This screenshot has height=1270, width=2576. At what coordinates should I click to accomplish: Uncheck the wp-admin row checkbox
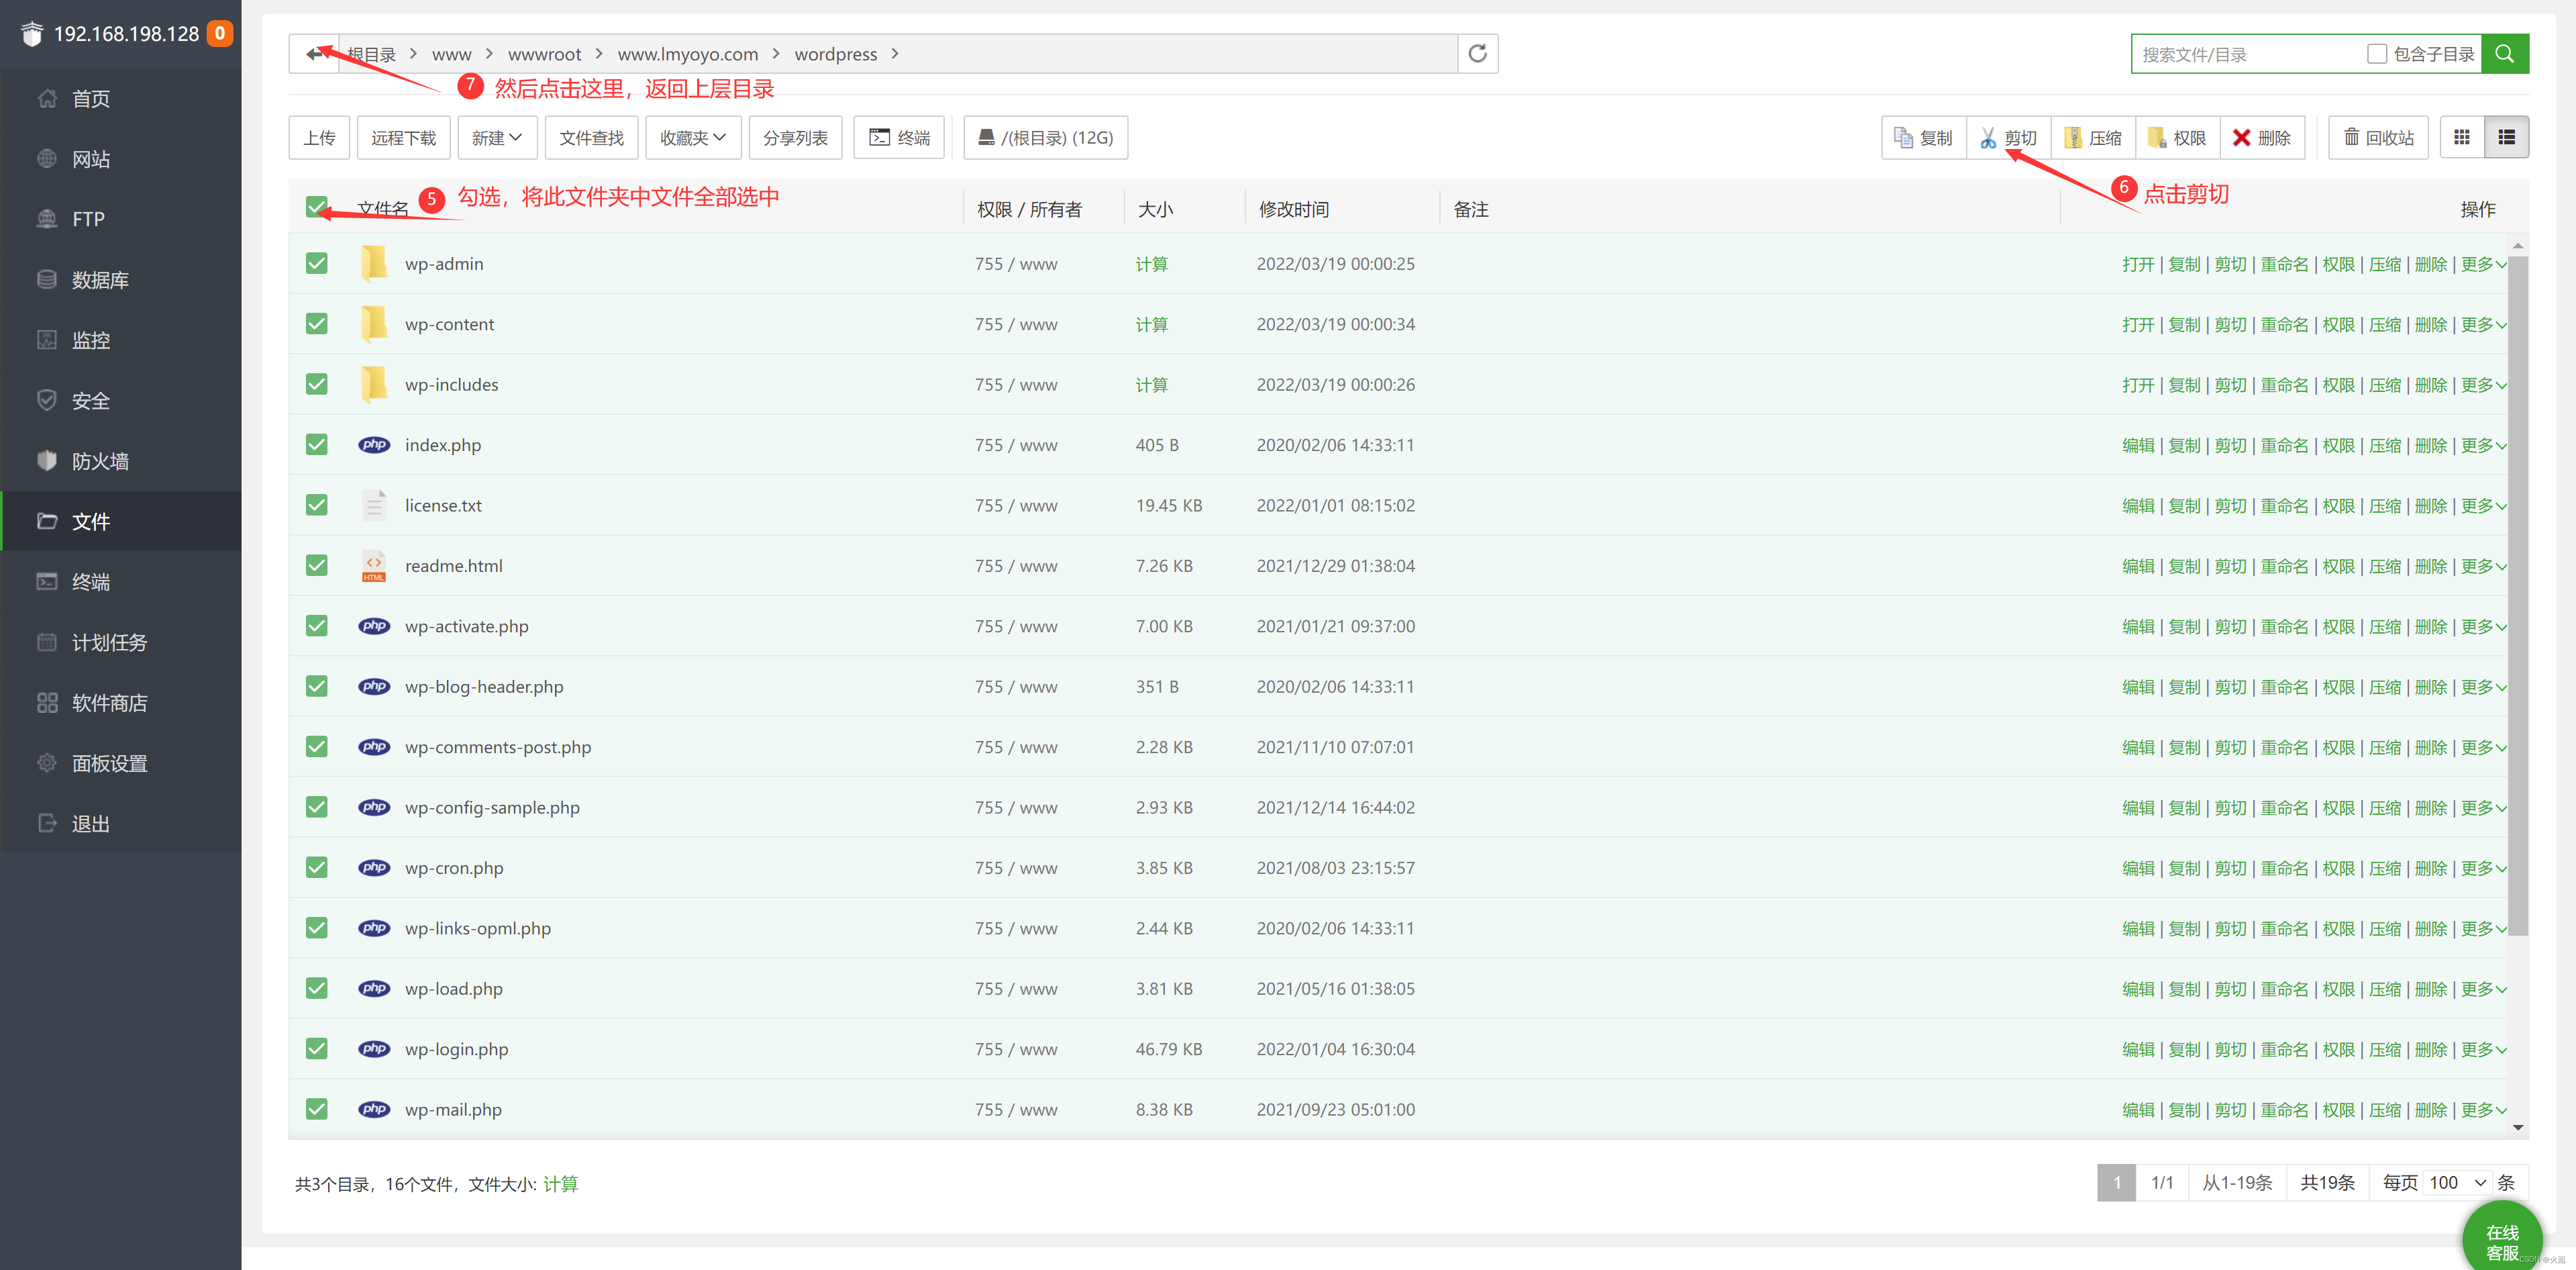point(317,263)
